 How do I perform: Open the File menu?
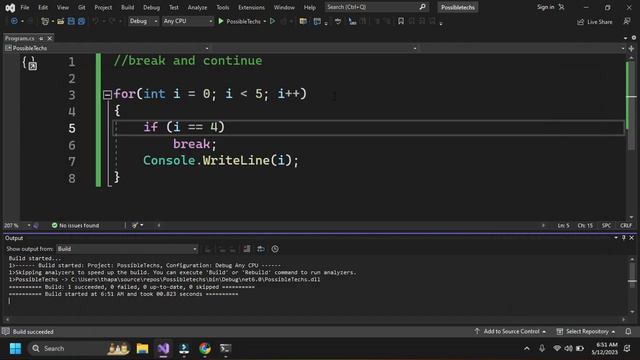pos(25,7)
